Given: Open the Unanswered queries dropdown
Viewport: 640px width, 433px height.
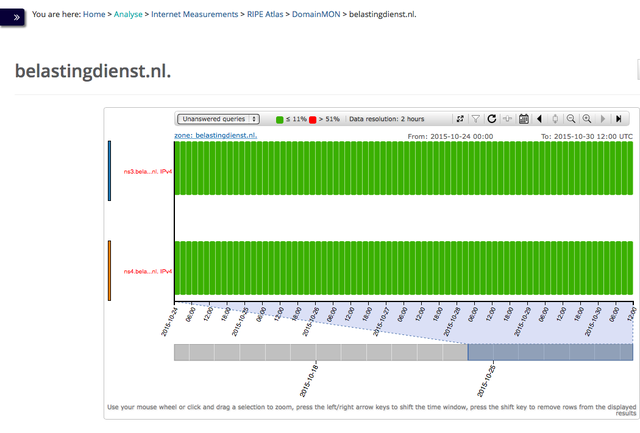Looking at the screenshot, I should (x=218, y=119).
